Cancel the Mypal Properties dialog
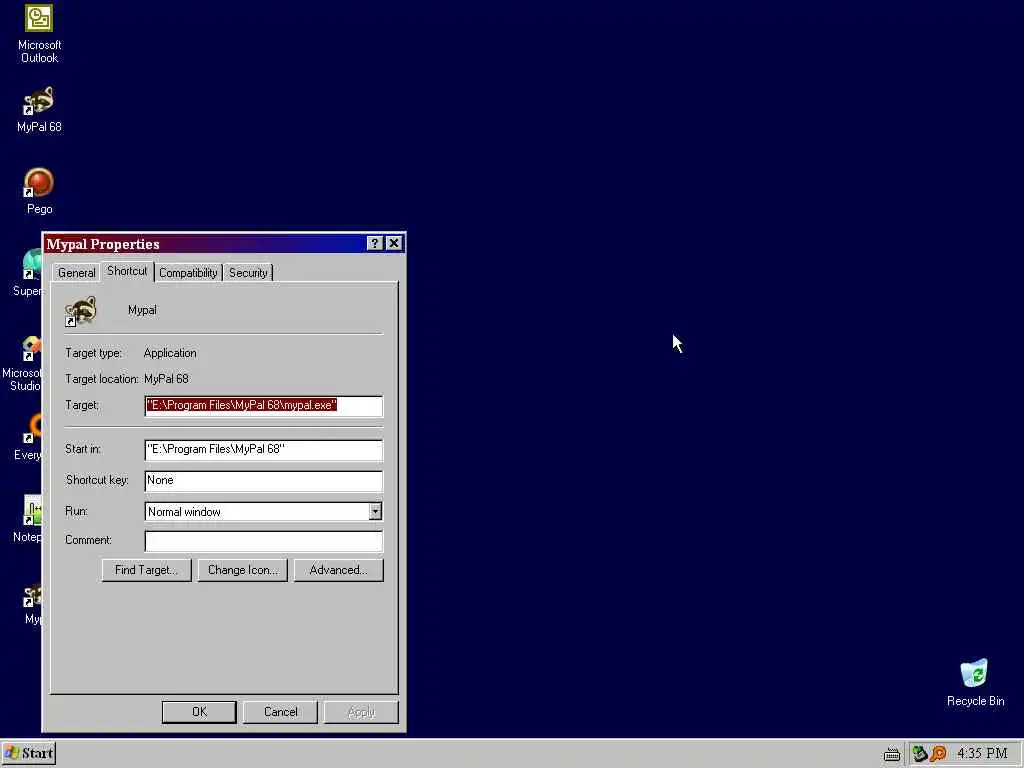The height and width of the screenshot is (768, 1024). [281, 712]
